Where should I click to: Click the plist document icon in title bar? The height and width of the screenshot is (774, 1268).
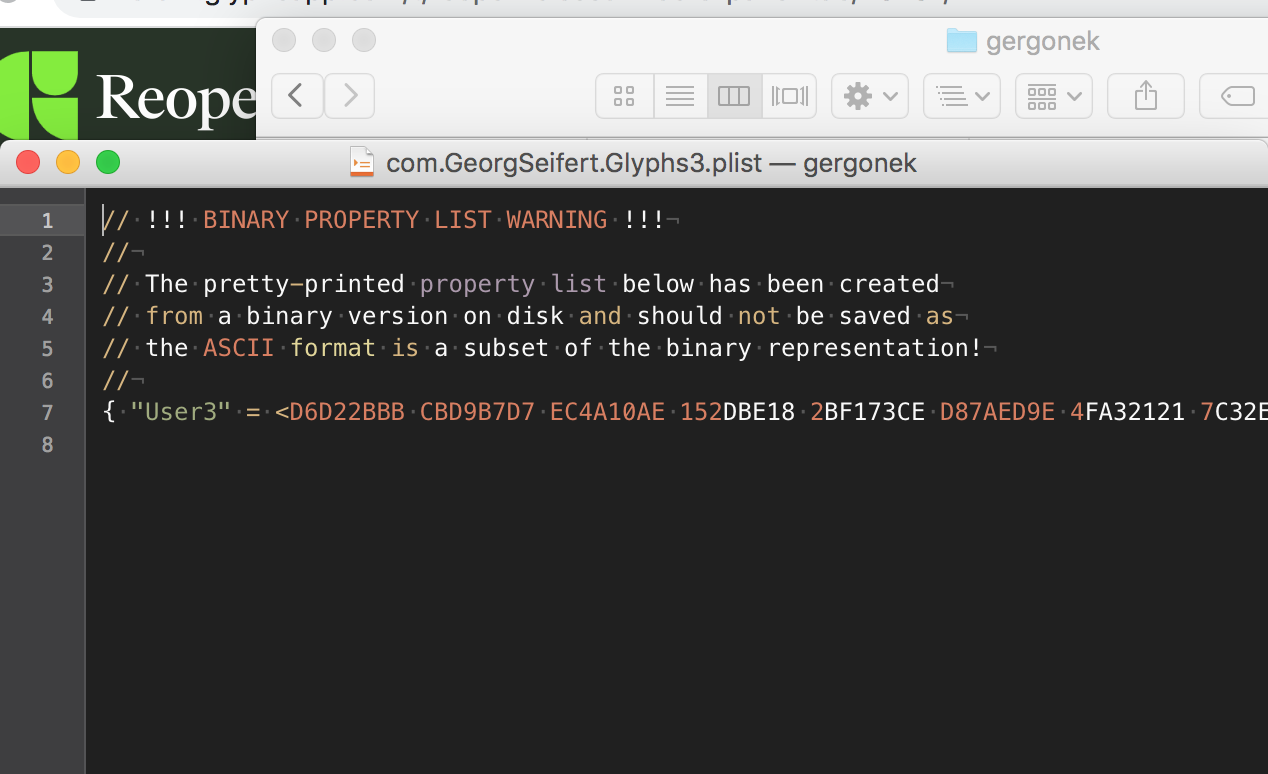pyautogui.click(x=362, y=162)
